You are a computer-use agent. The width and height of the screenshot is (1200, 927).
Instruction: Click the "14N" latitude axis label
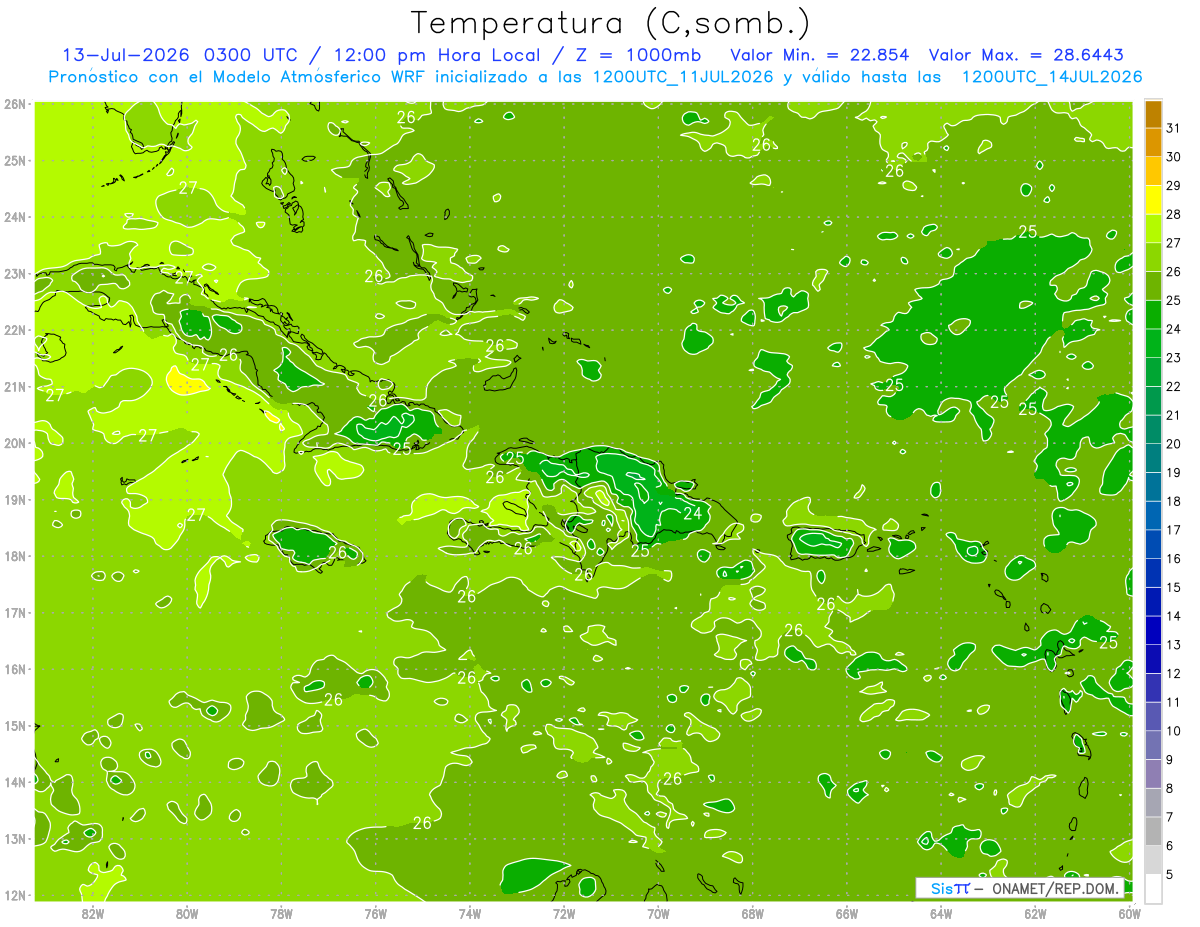15,782
